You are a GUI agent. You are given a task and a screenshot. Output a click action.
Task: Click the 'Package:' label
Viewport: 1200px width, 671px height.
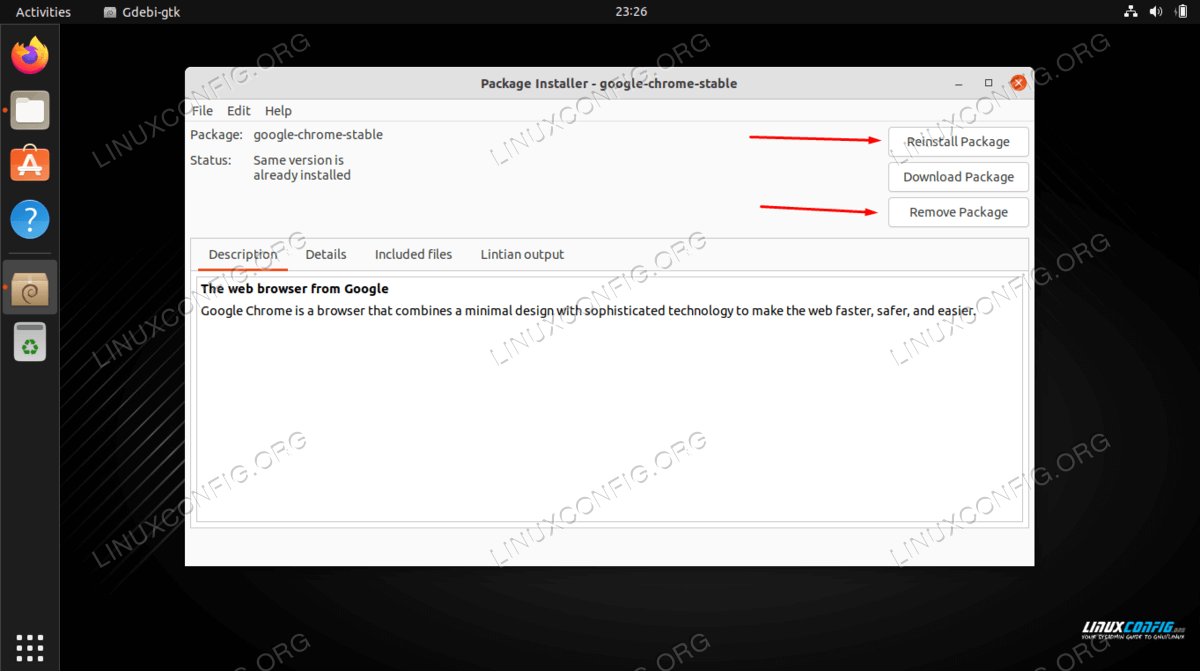[216, 135]
